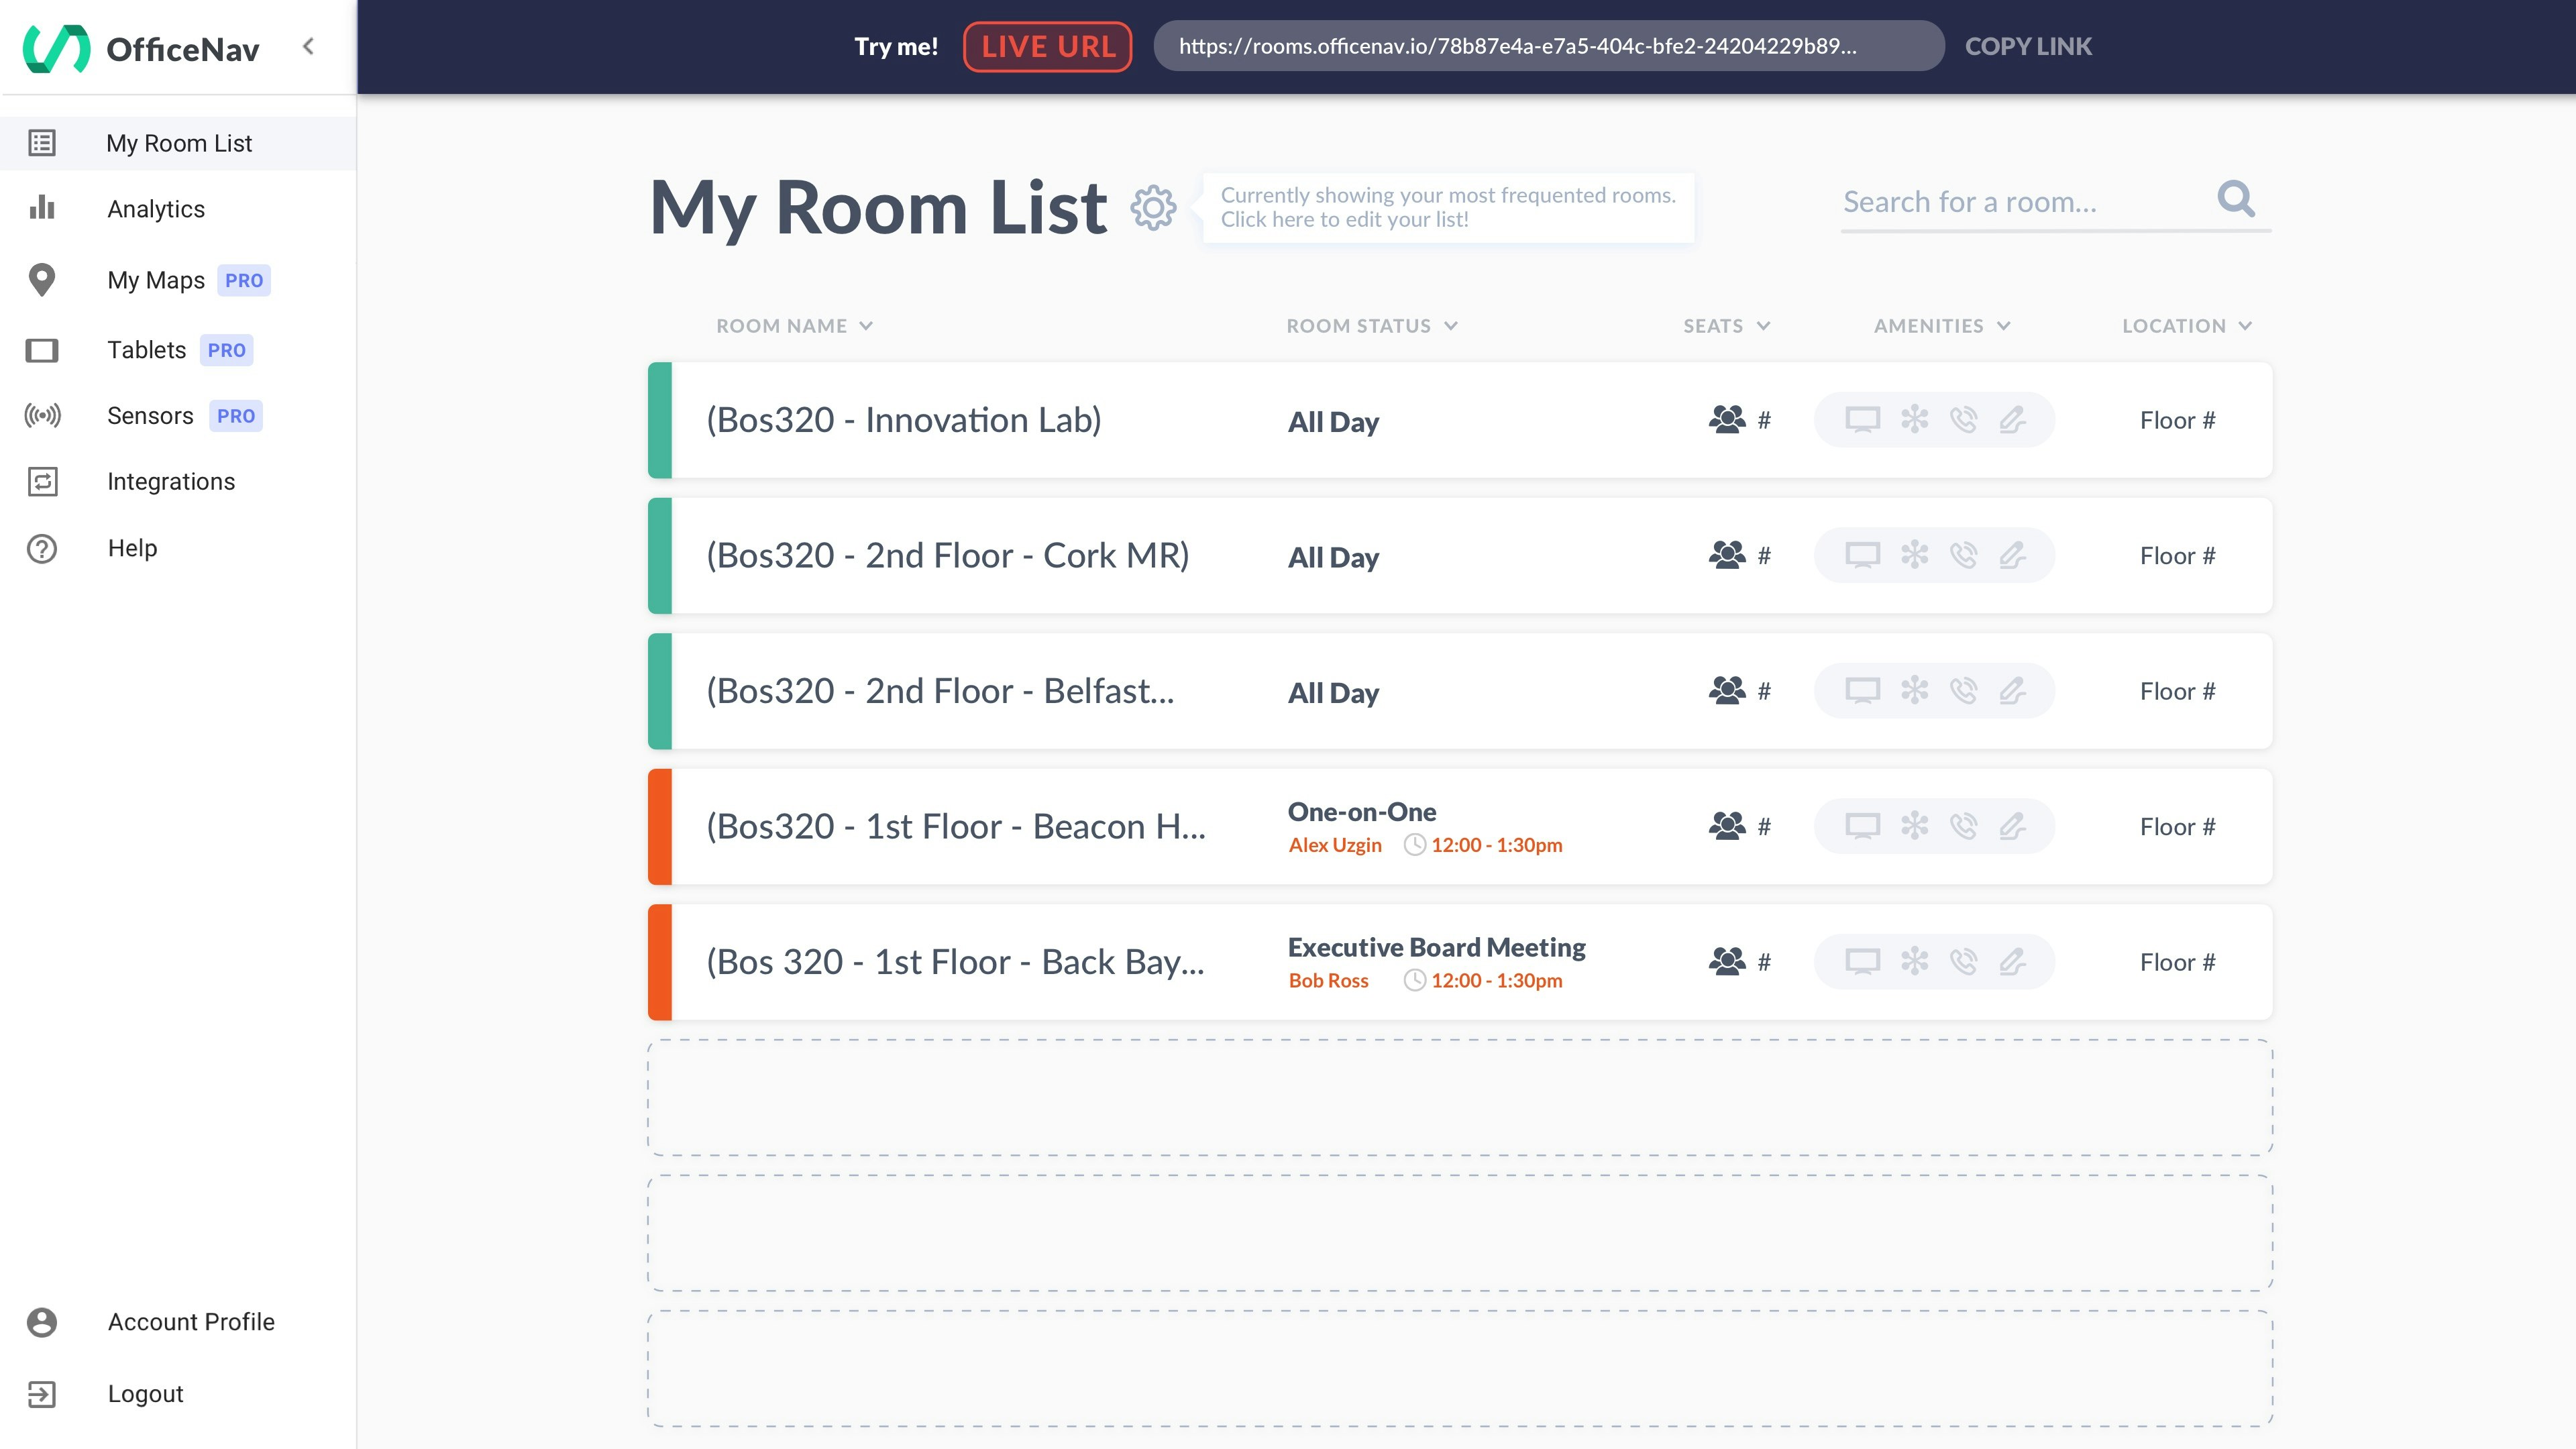
Task: Click snowflake amenity icon for Cork MR
Action: coord(1914,555)
